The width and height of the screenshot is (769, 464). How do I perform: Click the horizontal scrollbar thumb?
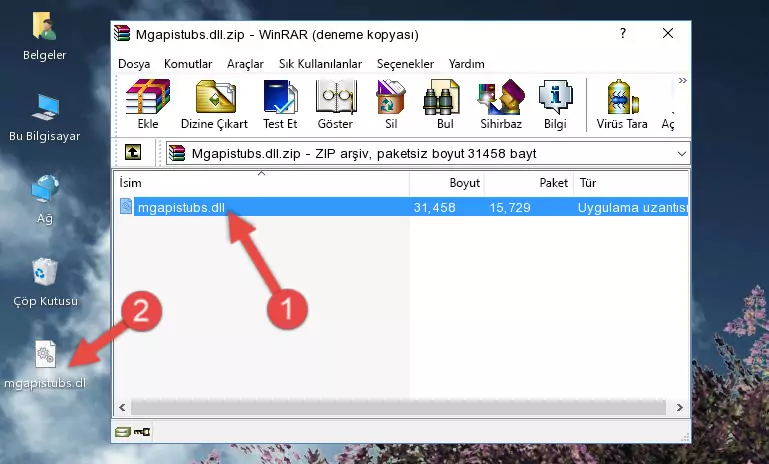(398, 407)
